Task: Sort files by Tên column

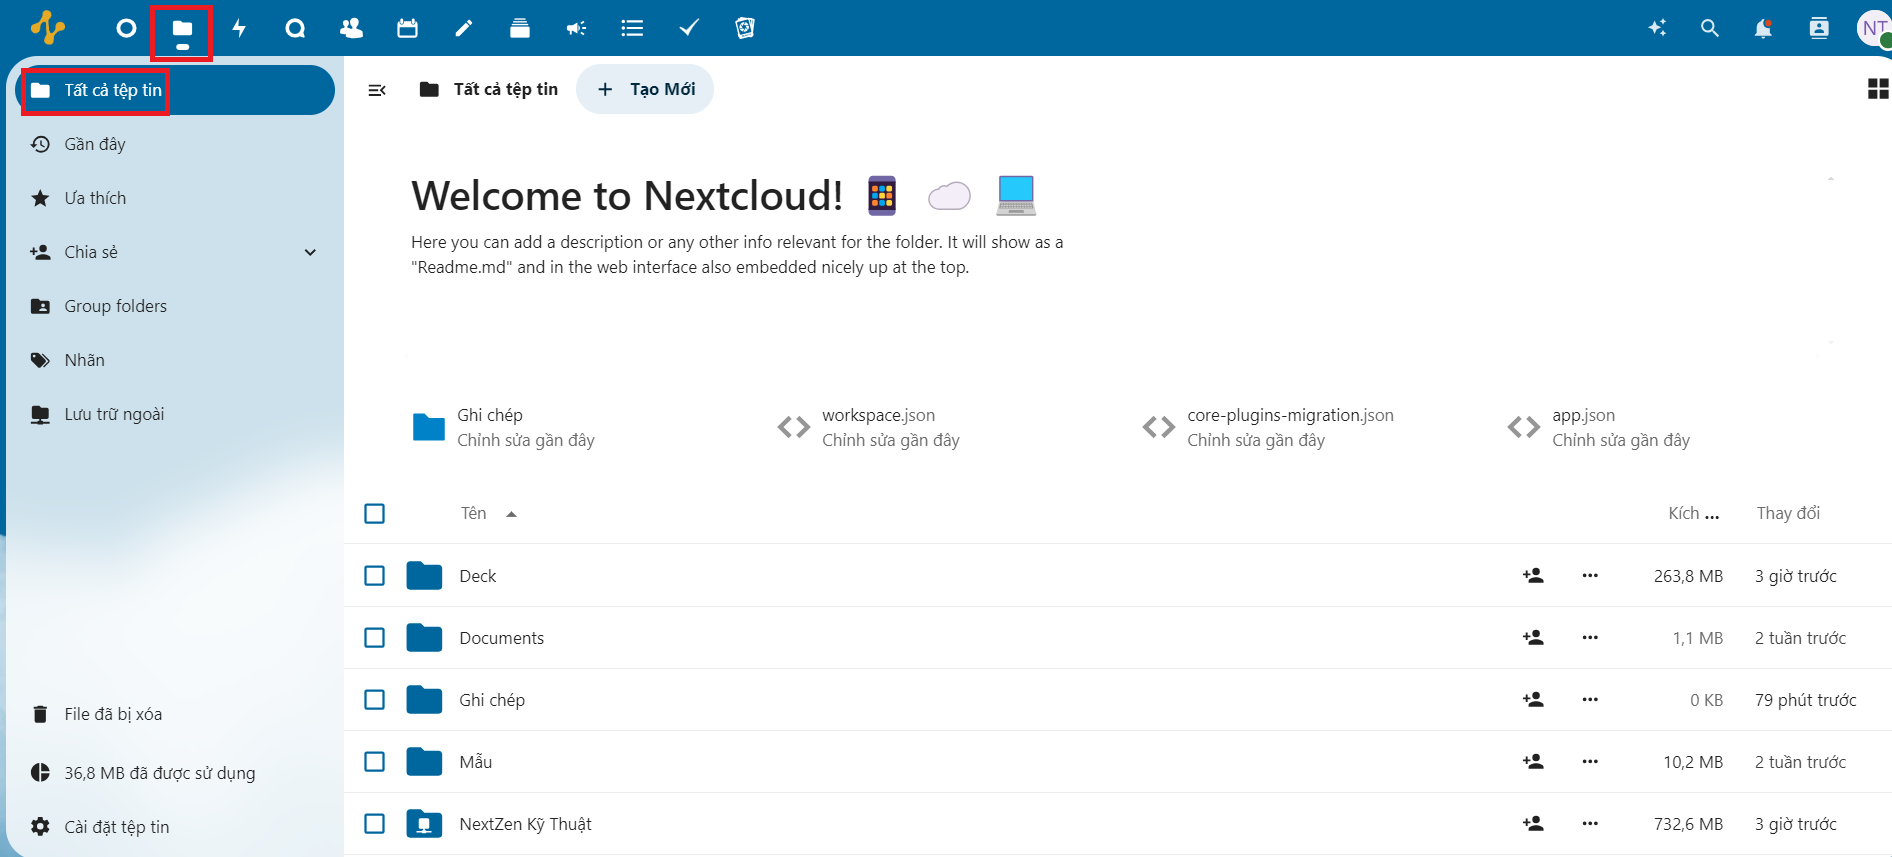Action: coord(488,514)
